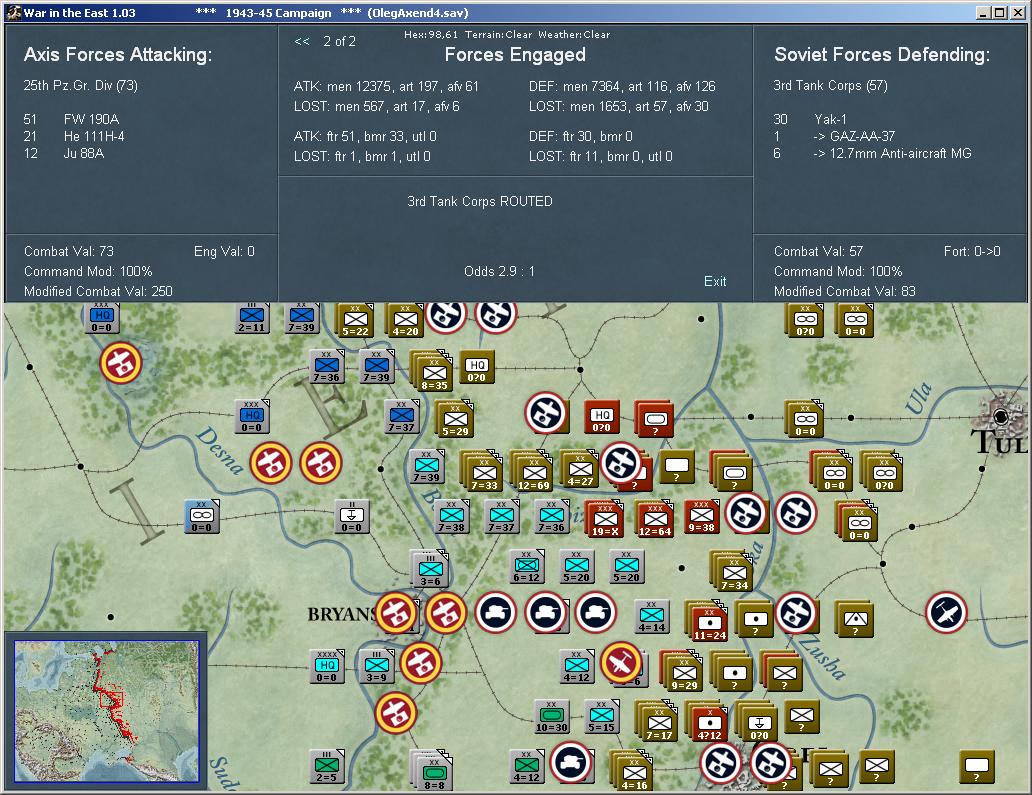Select the unit counter labeled 9=29

[684, 671]
